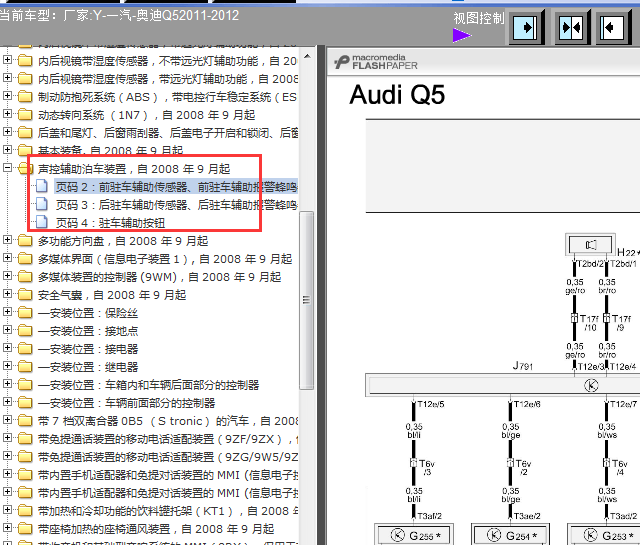
Task: Expand 安装位置：保险丝 folder
Action: 7,312
